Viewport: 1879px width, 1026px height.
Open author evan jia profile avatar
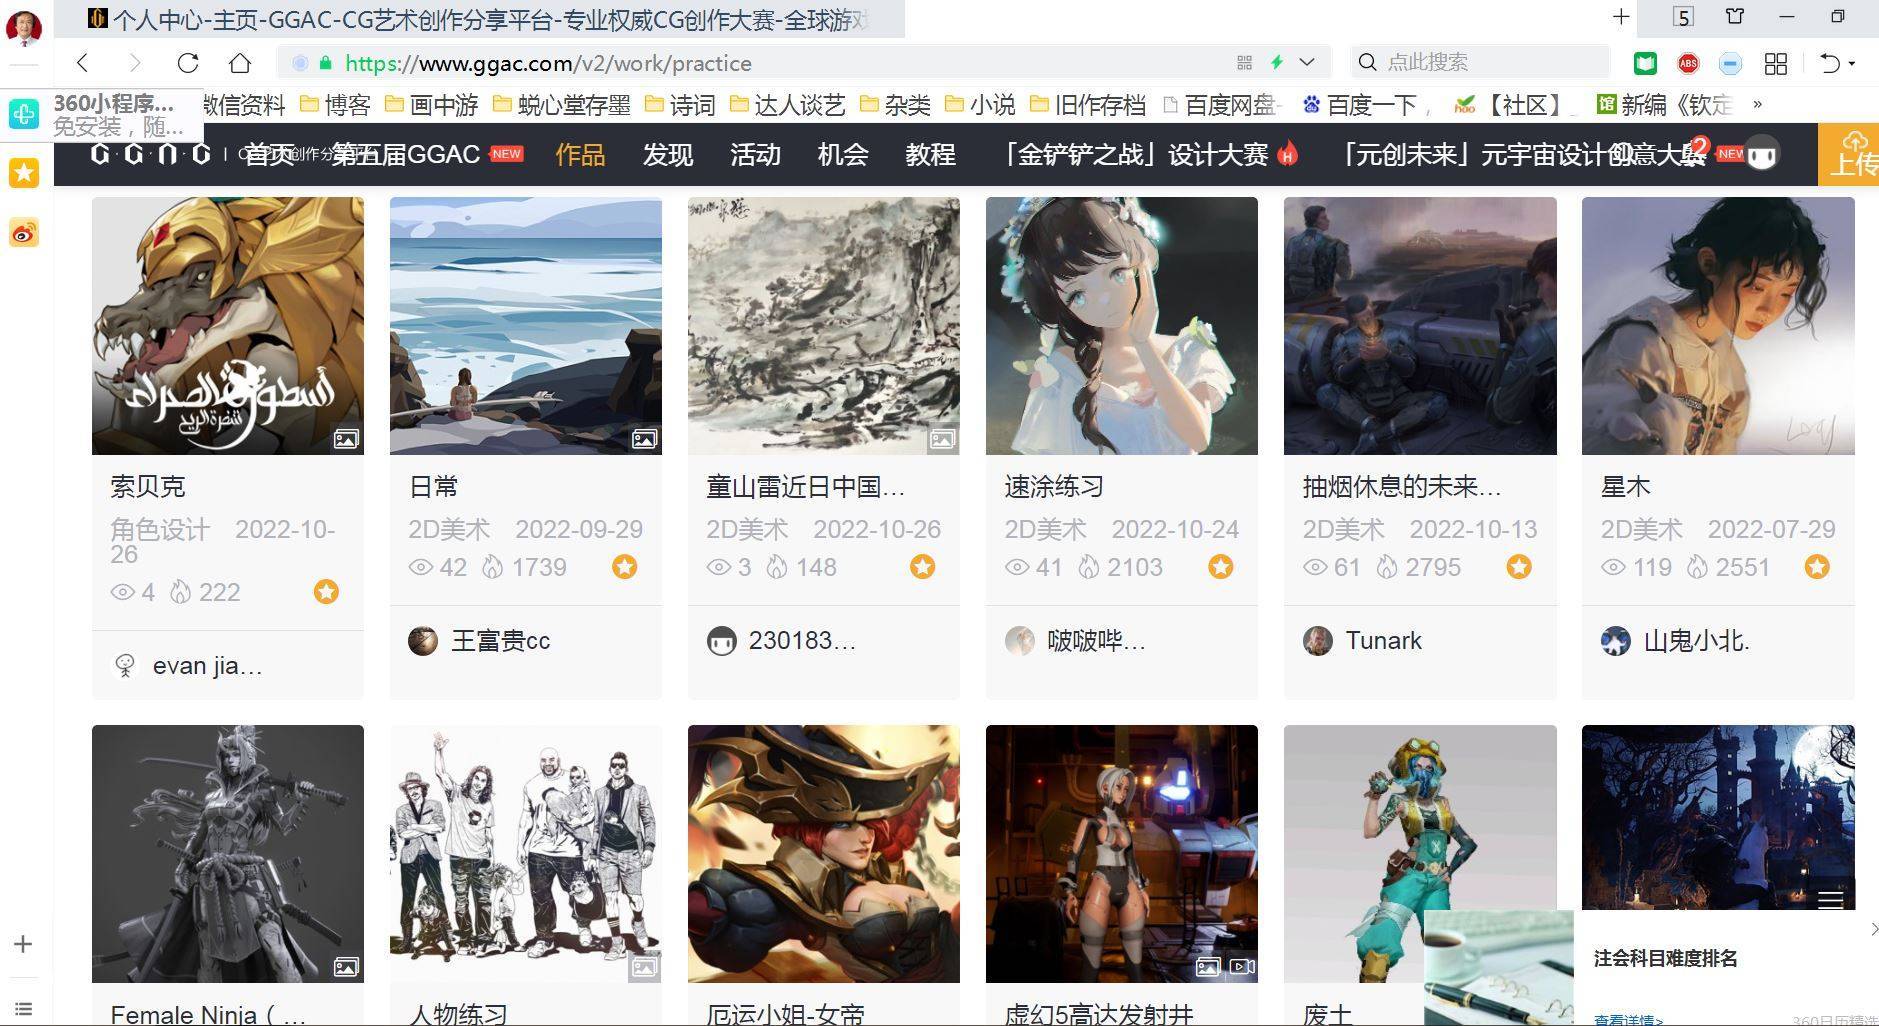tap(125, 666)
